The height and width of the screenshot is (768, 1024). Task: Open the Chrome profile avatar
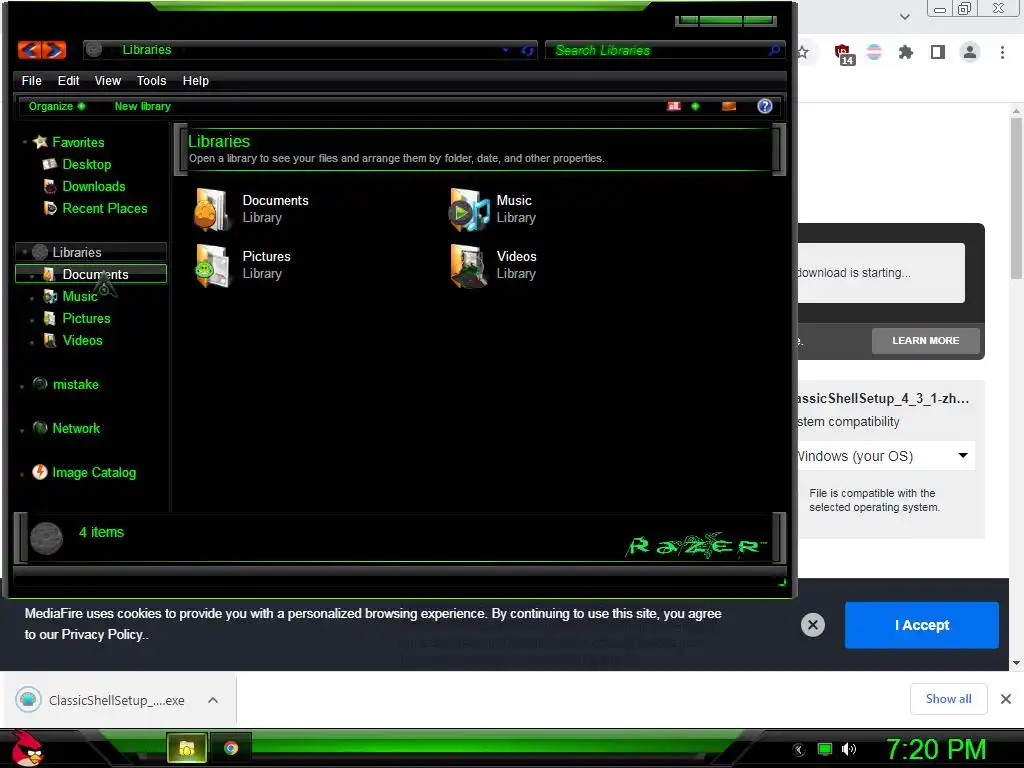pyautogui.click(x=970, y=52)
